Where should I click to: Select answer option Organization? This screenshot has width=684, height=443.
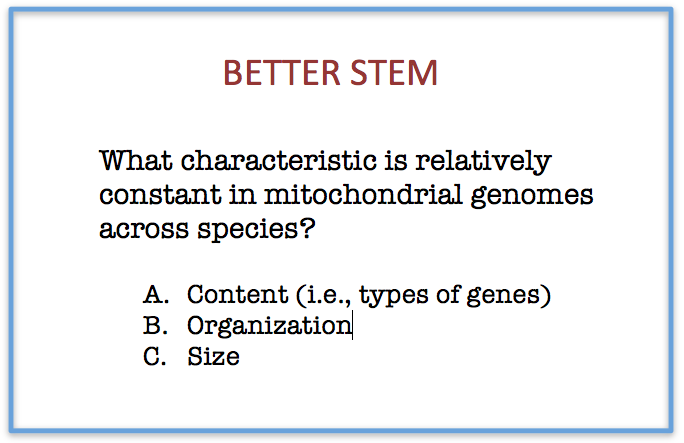(x=268, y=326)
